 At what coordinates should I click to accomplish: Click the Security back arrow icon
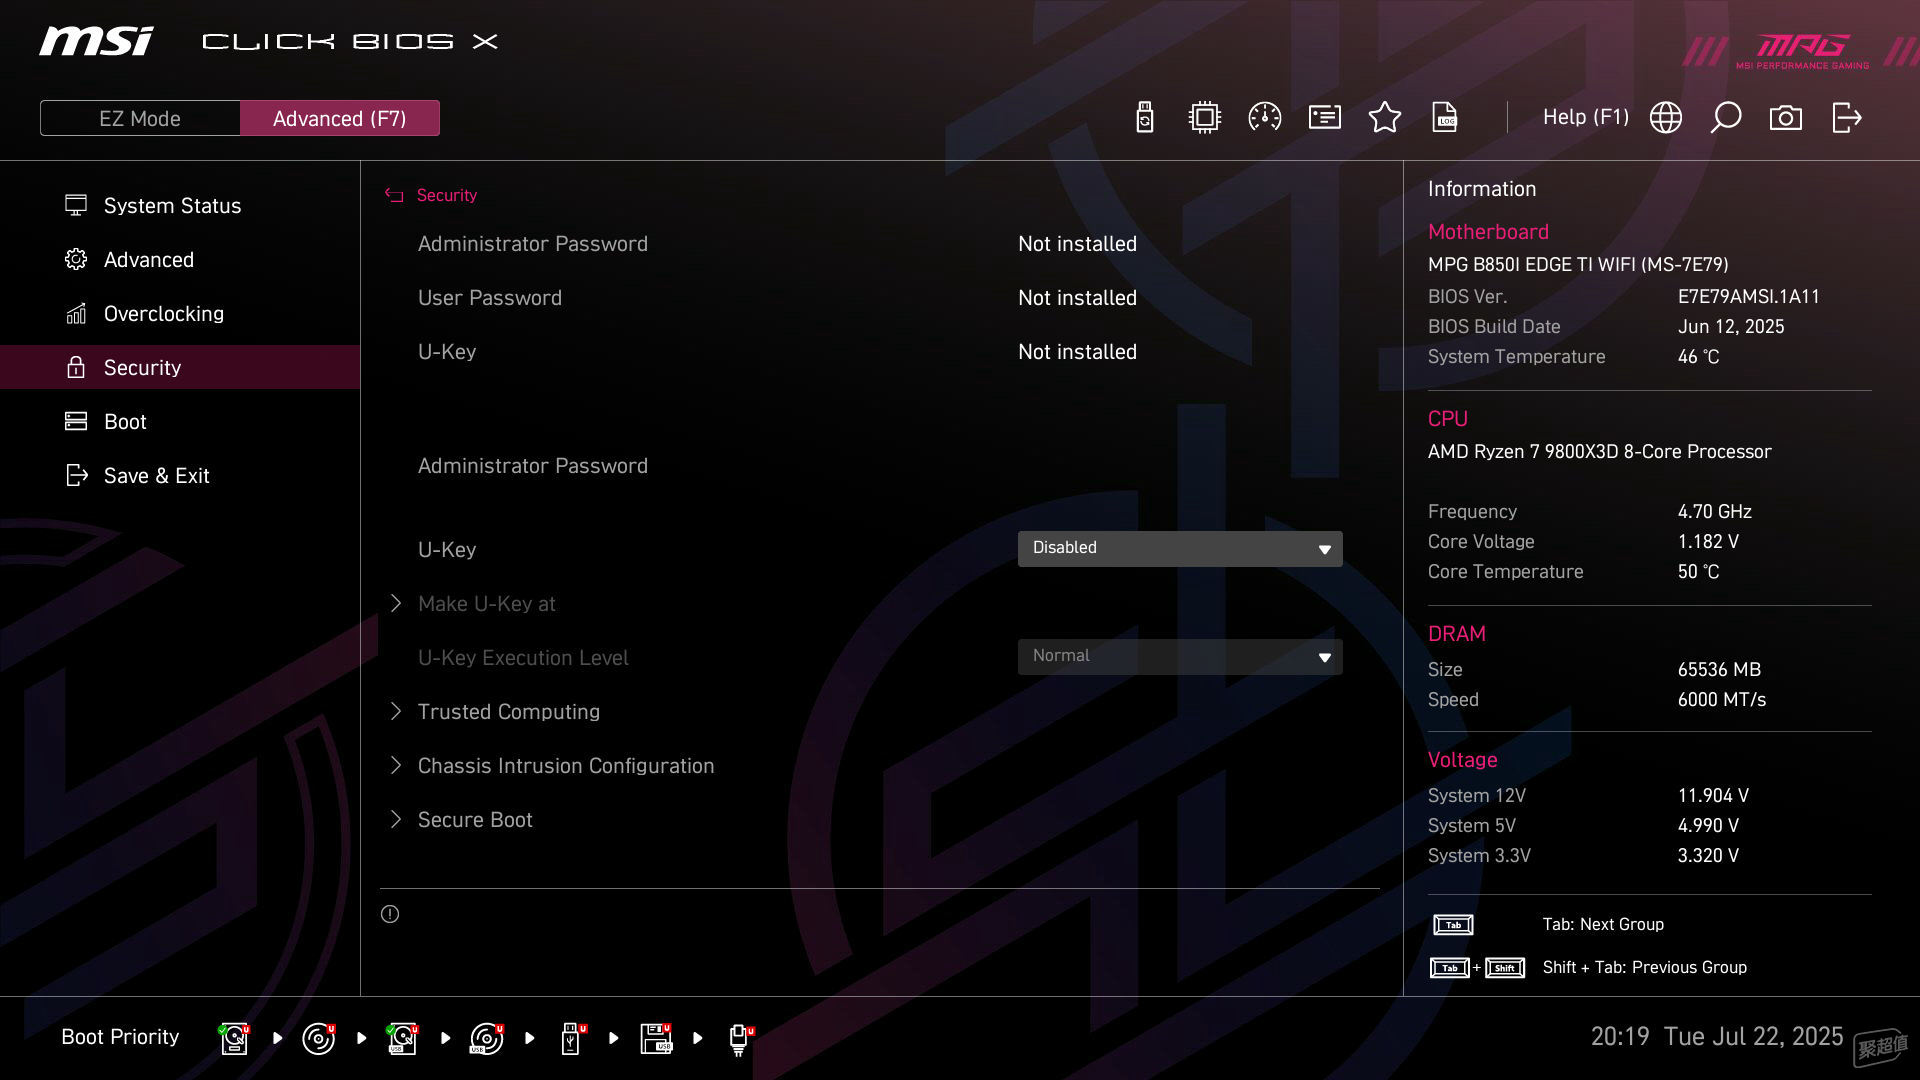coord(394,195)
